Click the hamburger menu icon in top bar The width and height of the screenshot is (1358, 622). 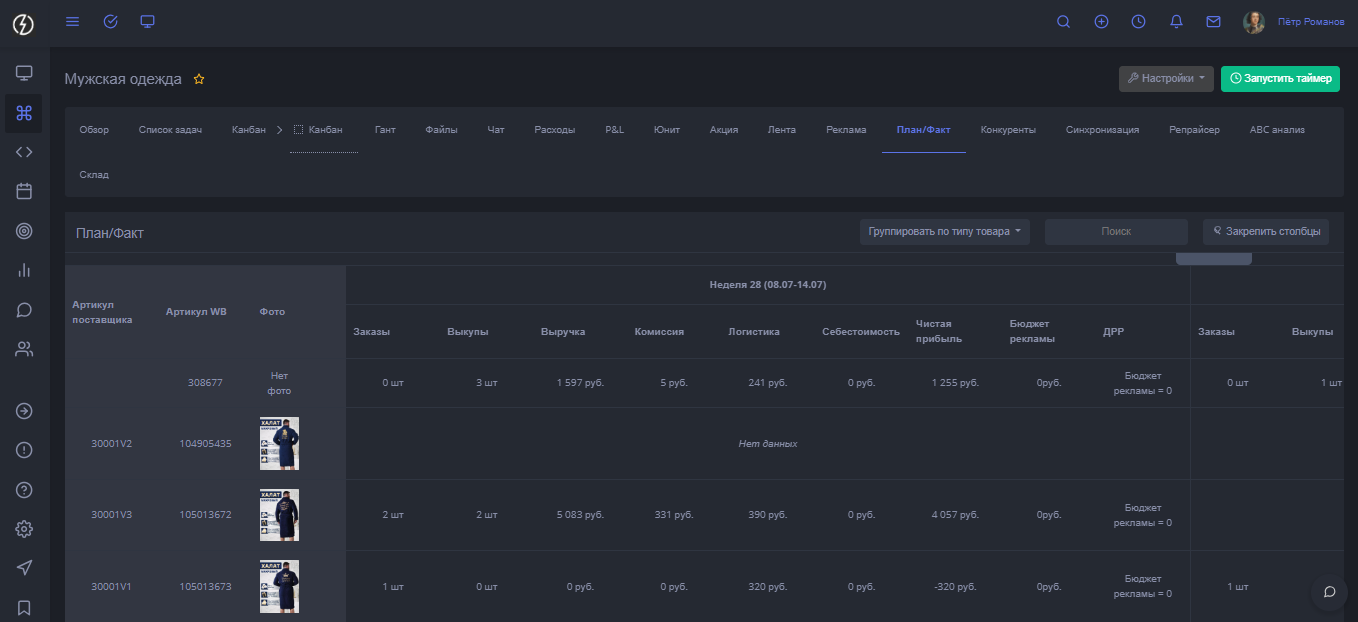(x=72, y=22)
